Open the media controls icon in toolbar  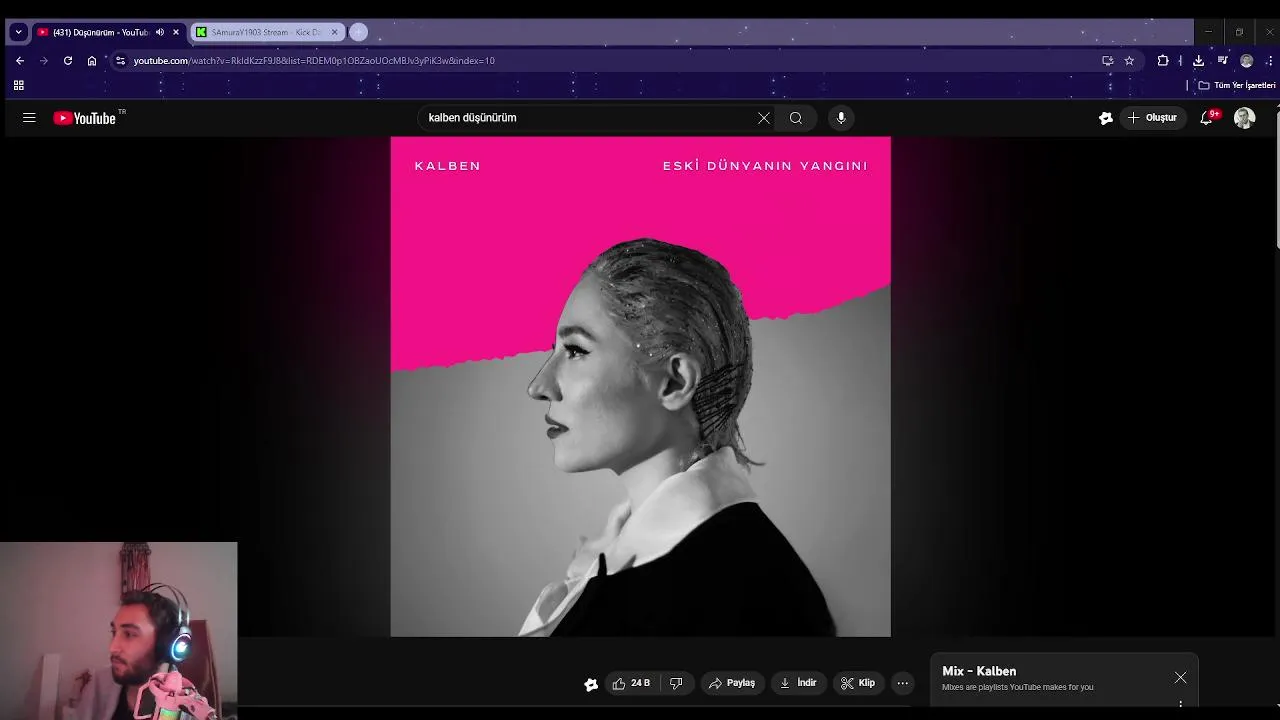click(x=1222, y=61)
